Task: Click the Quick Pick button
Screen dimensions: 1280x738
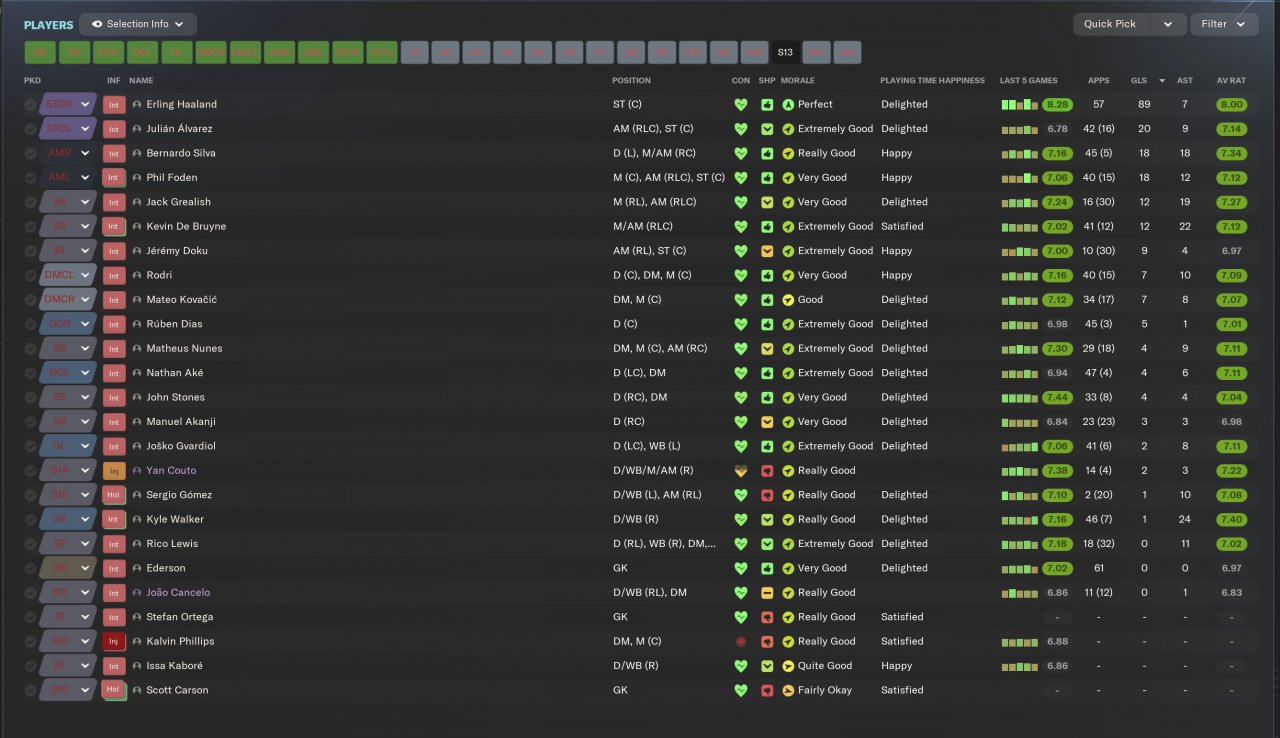Action: click(x=1111, y=24)
